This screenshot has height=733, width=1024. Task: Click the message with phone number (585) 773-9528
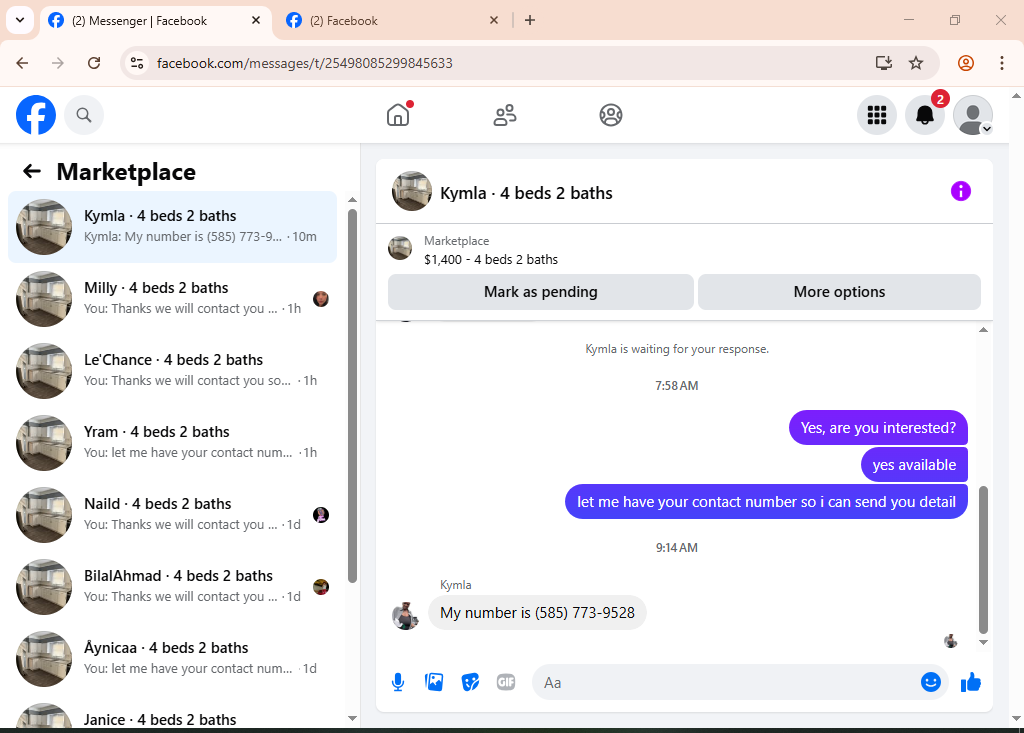537,613
